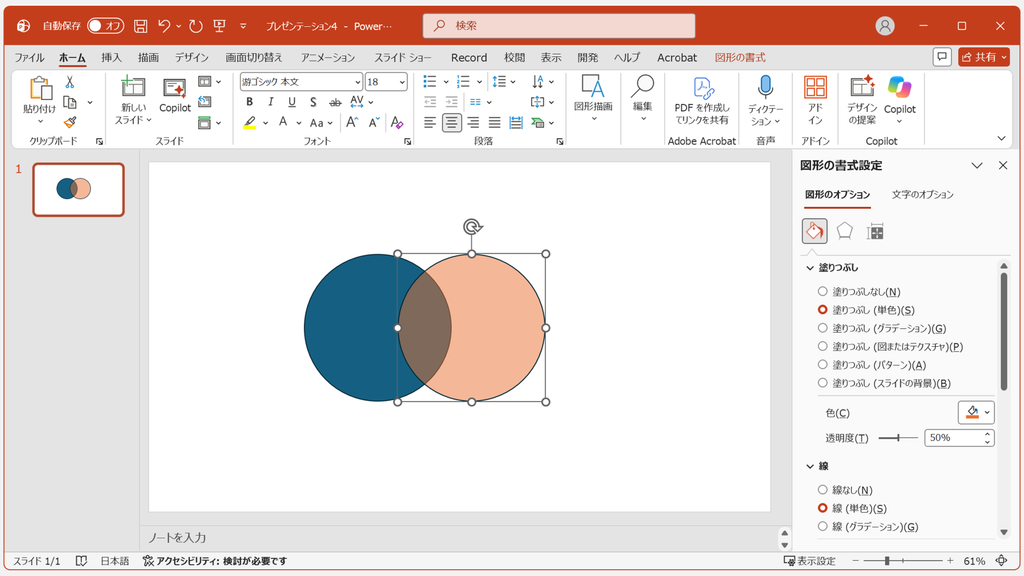Image resolution: width=1024 pixels, height=576 pixels.
Task: Select the Cut scissors icon
Action: click(70, 82)
